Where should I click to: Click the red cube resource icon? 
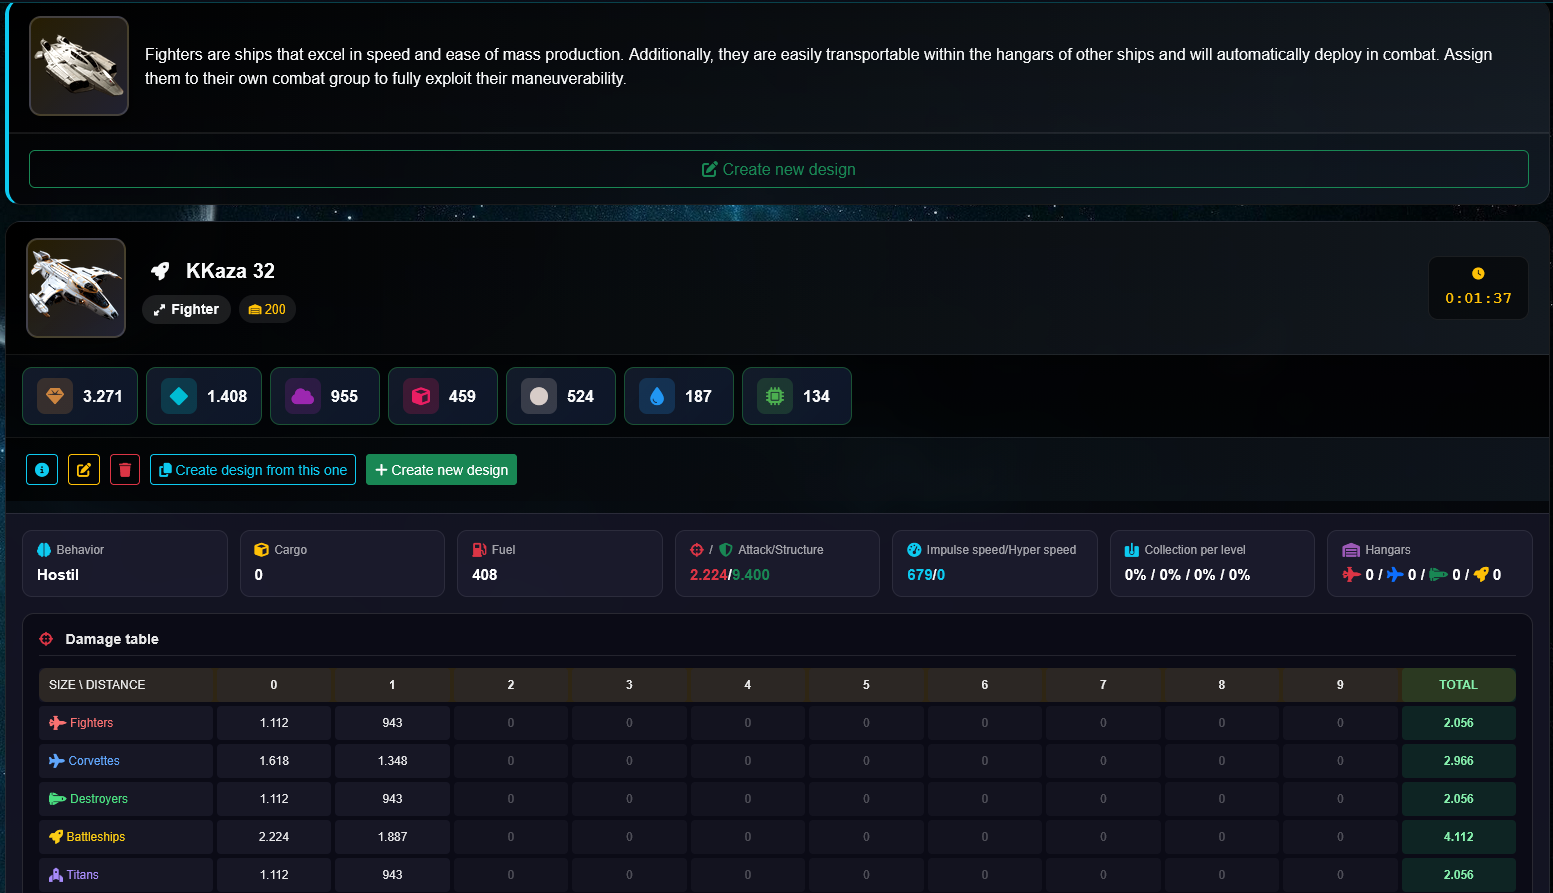click(421, 396)
